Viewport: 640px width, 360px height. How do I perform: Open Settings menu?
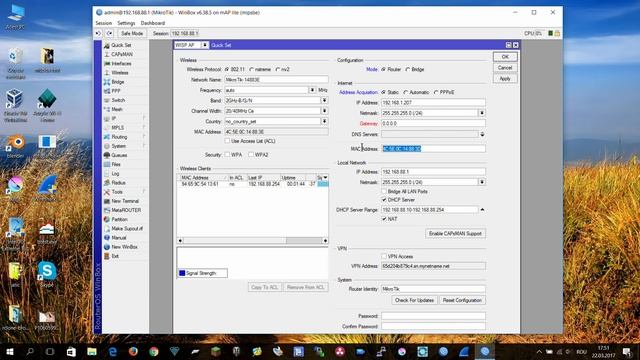pos(126,23)
